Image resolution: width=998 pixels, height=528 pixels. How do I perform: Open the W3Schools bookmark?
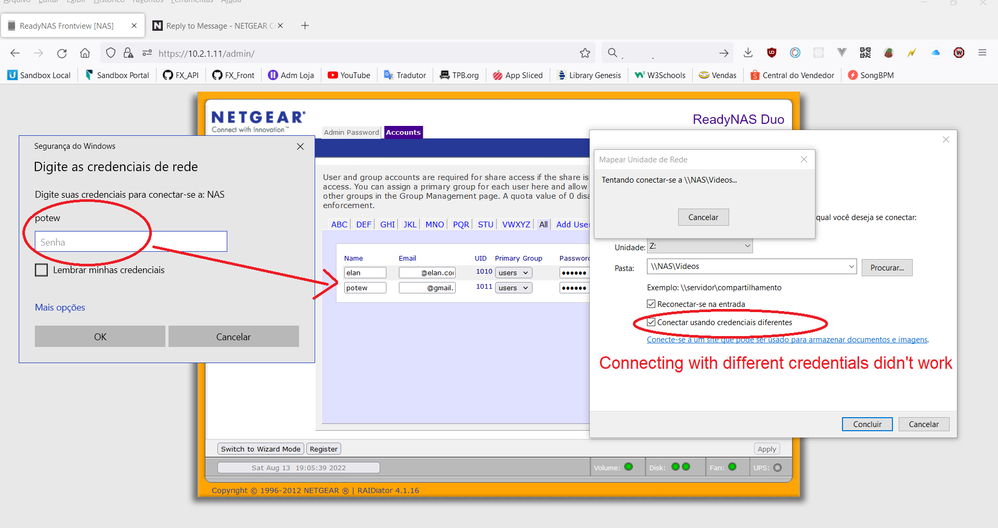(660, 75)
